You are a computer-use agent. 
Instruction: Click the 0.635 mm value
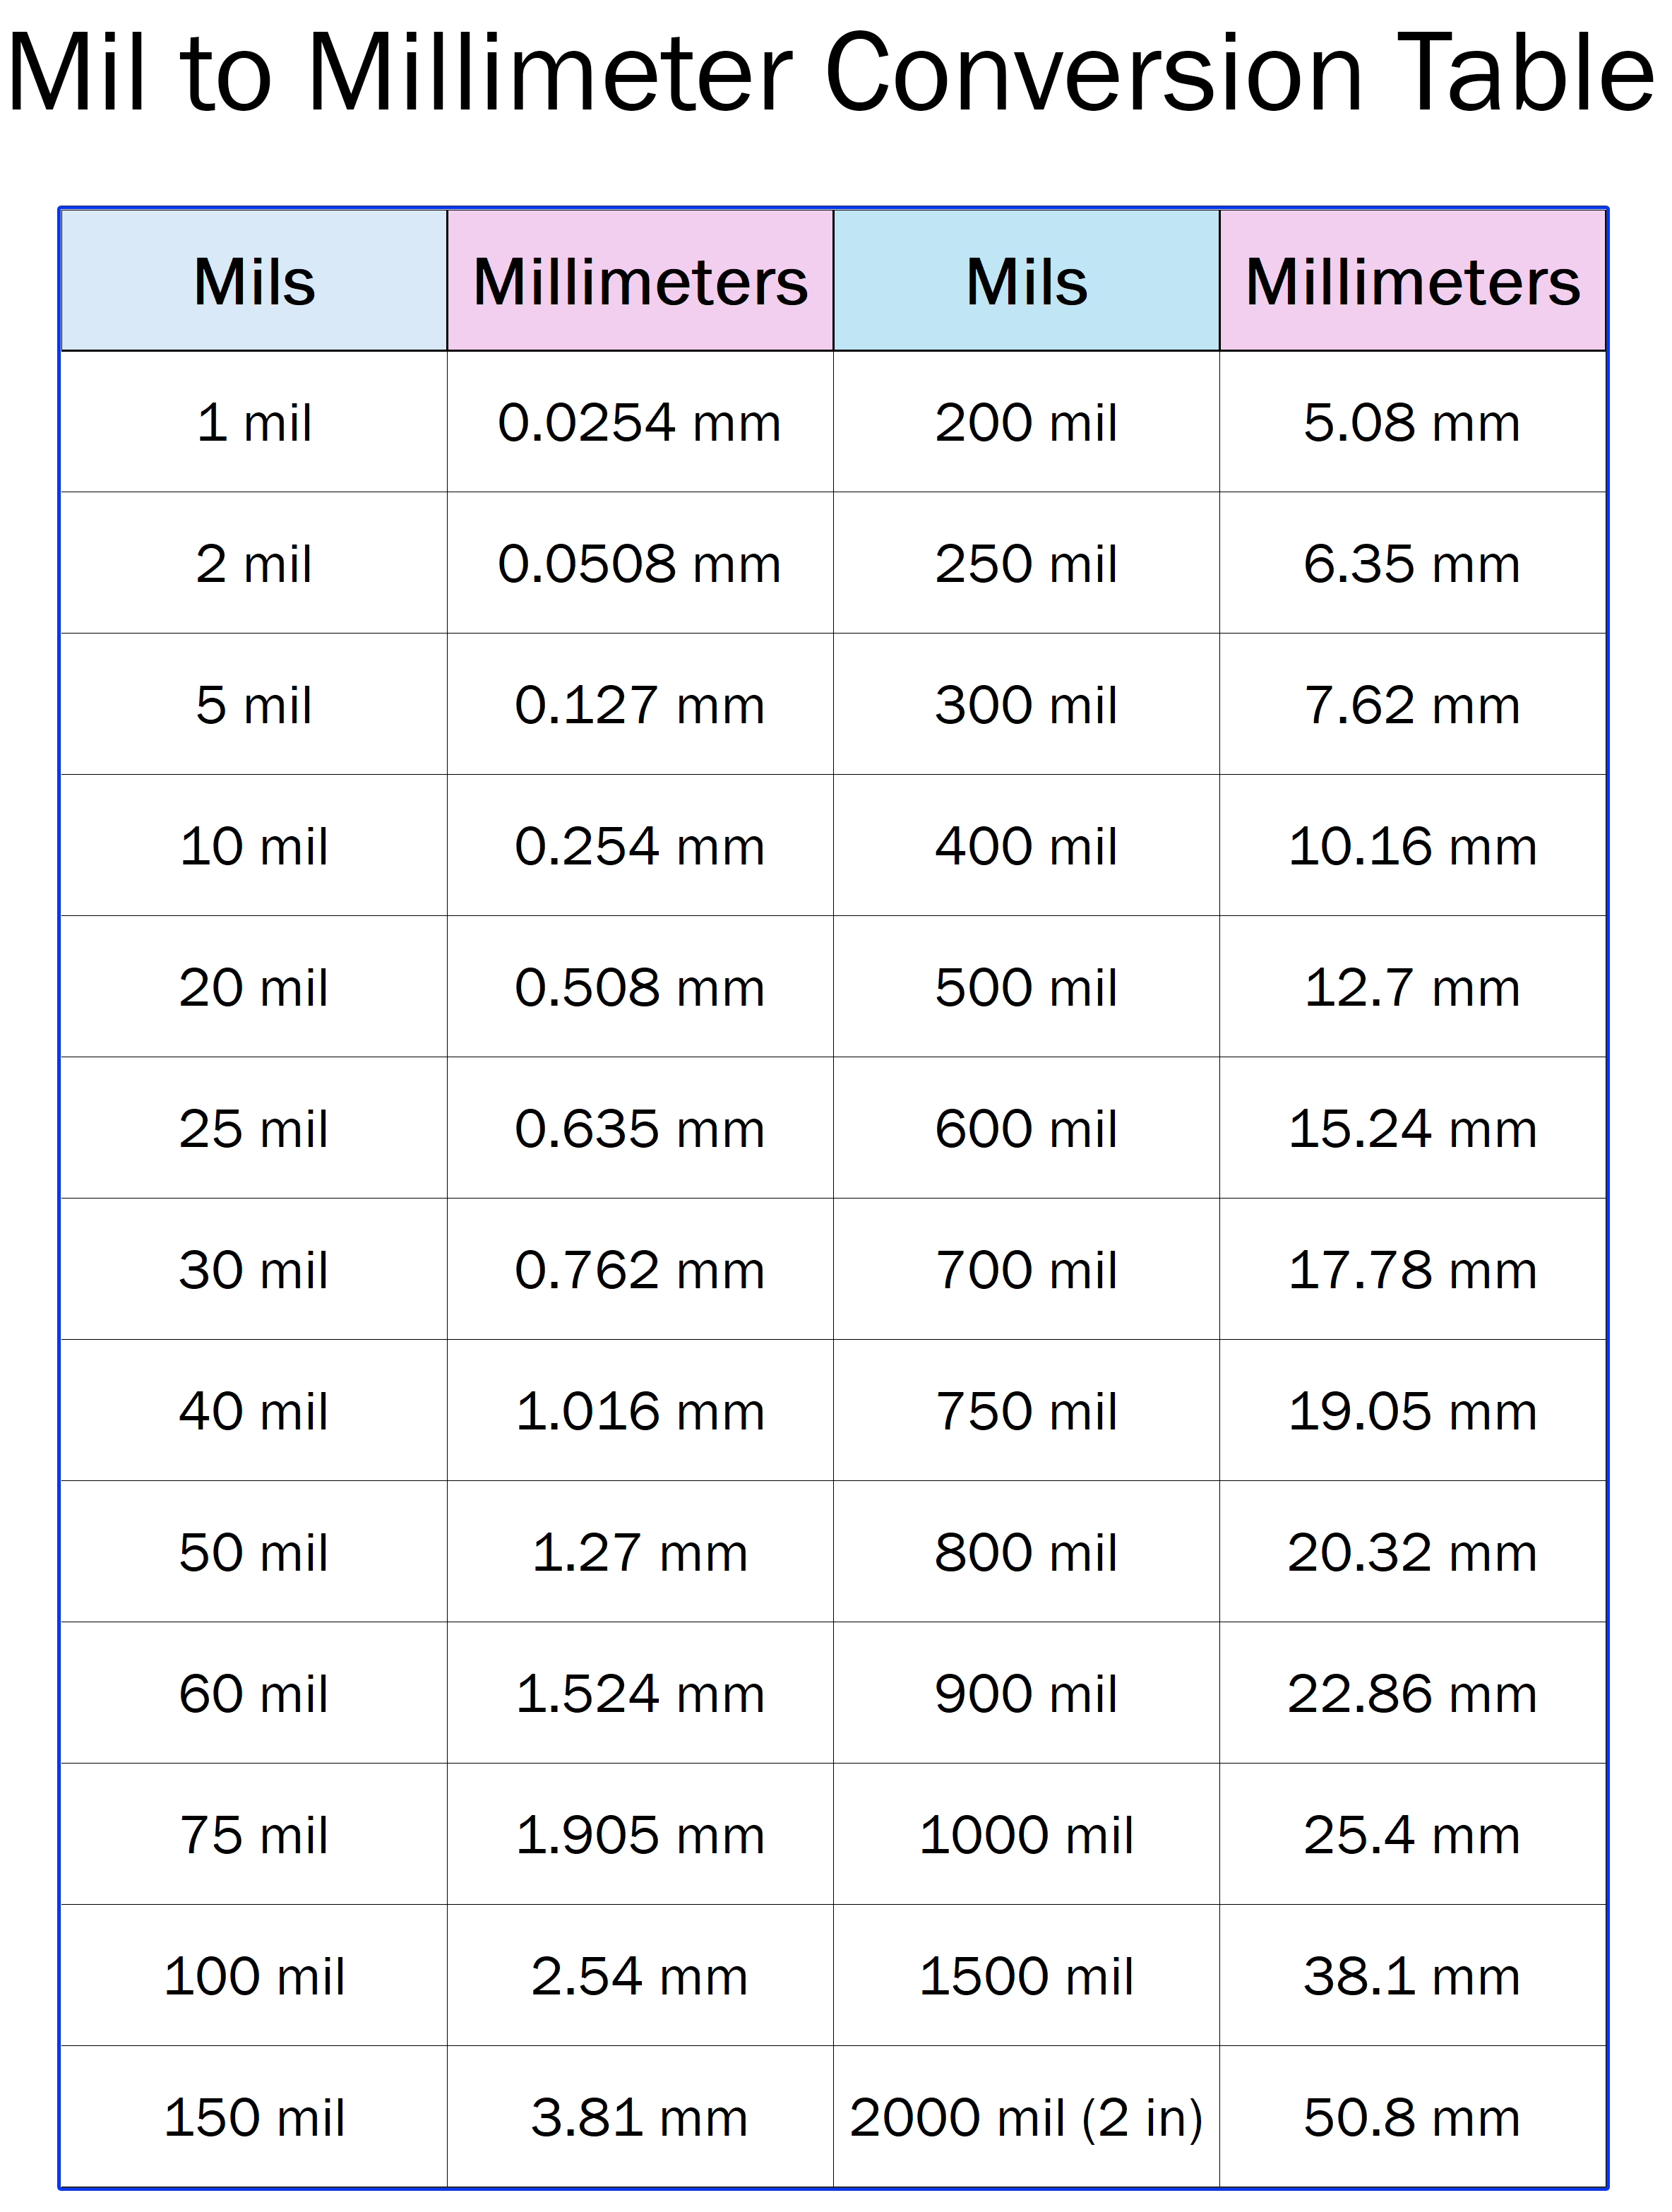click(x=640, y=1129)
